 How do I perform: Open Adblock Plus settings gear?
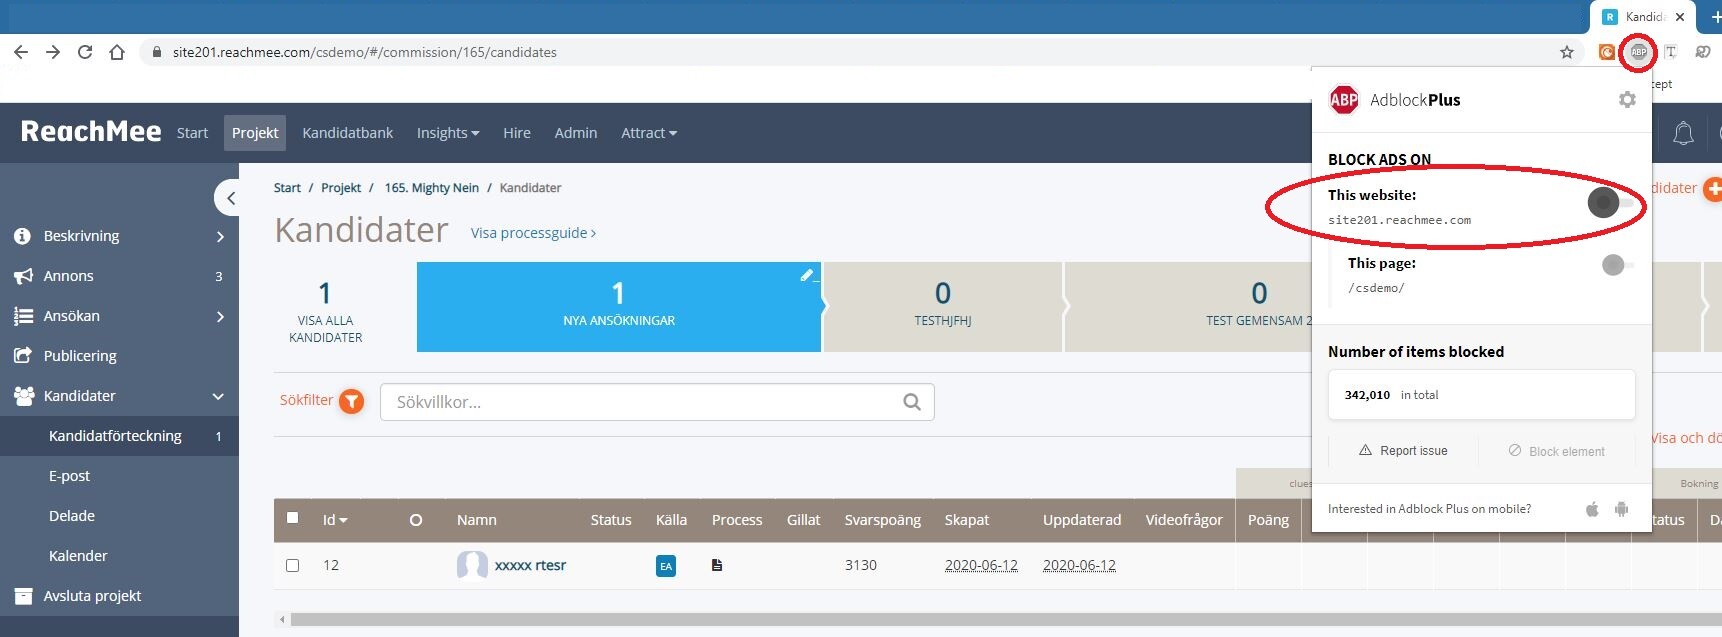[x=1627, y=100]
